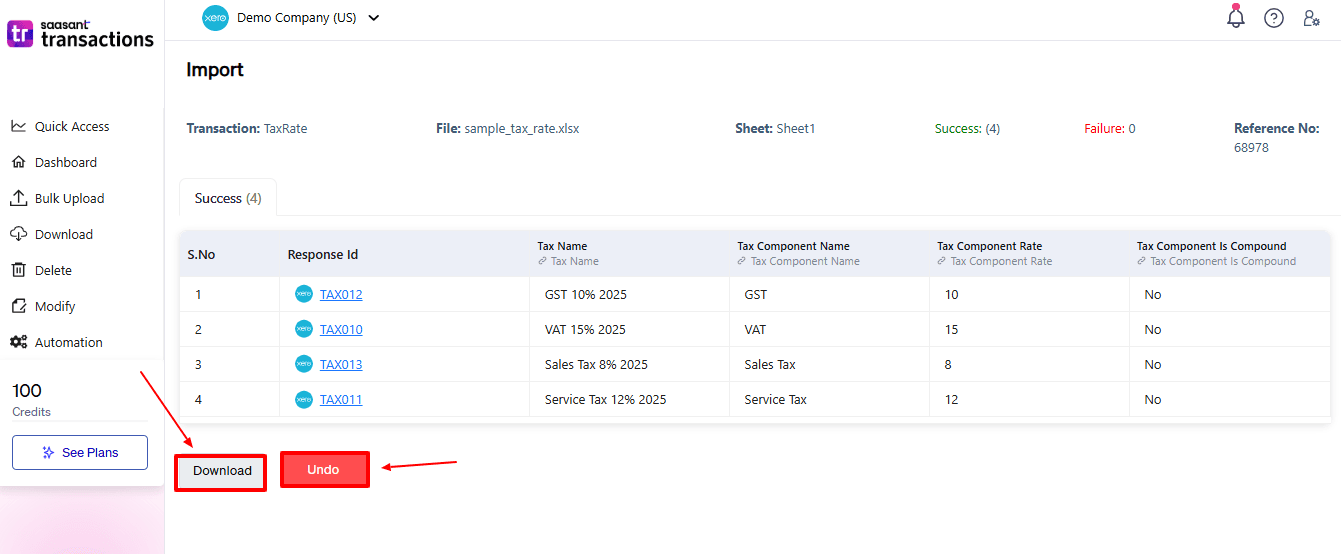Open Bulk Upload from sidebar
The image size is (1341, 554).
pos(69,198)
